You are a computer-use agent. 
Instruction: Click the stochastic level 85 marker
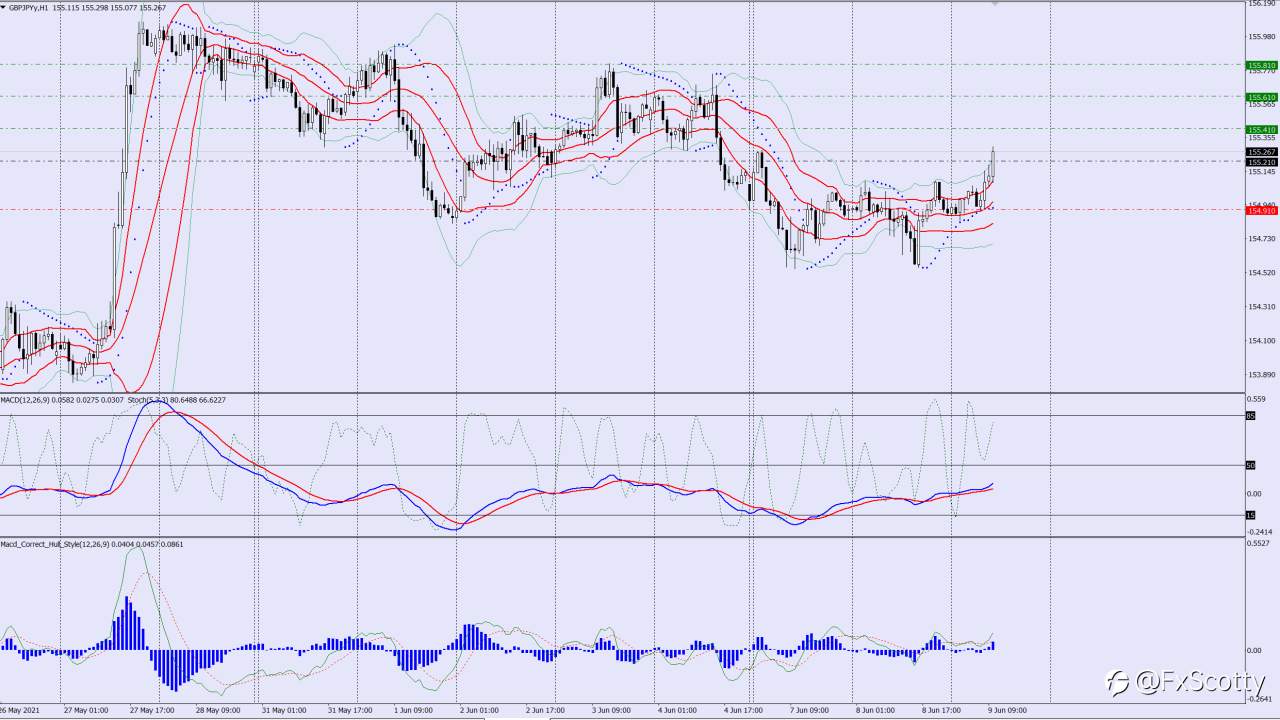pyautogui.click(x=1250, y=415)
